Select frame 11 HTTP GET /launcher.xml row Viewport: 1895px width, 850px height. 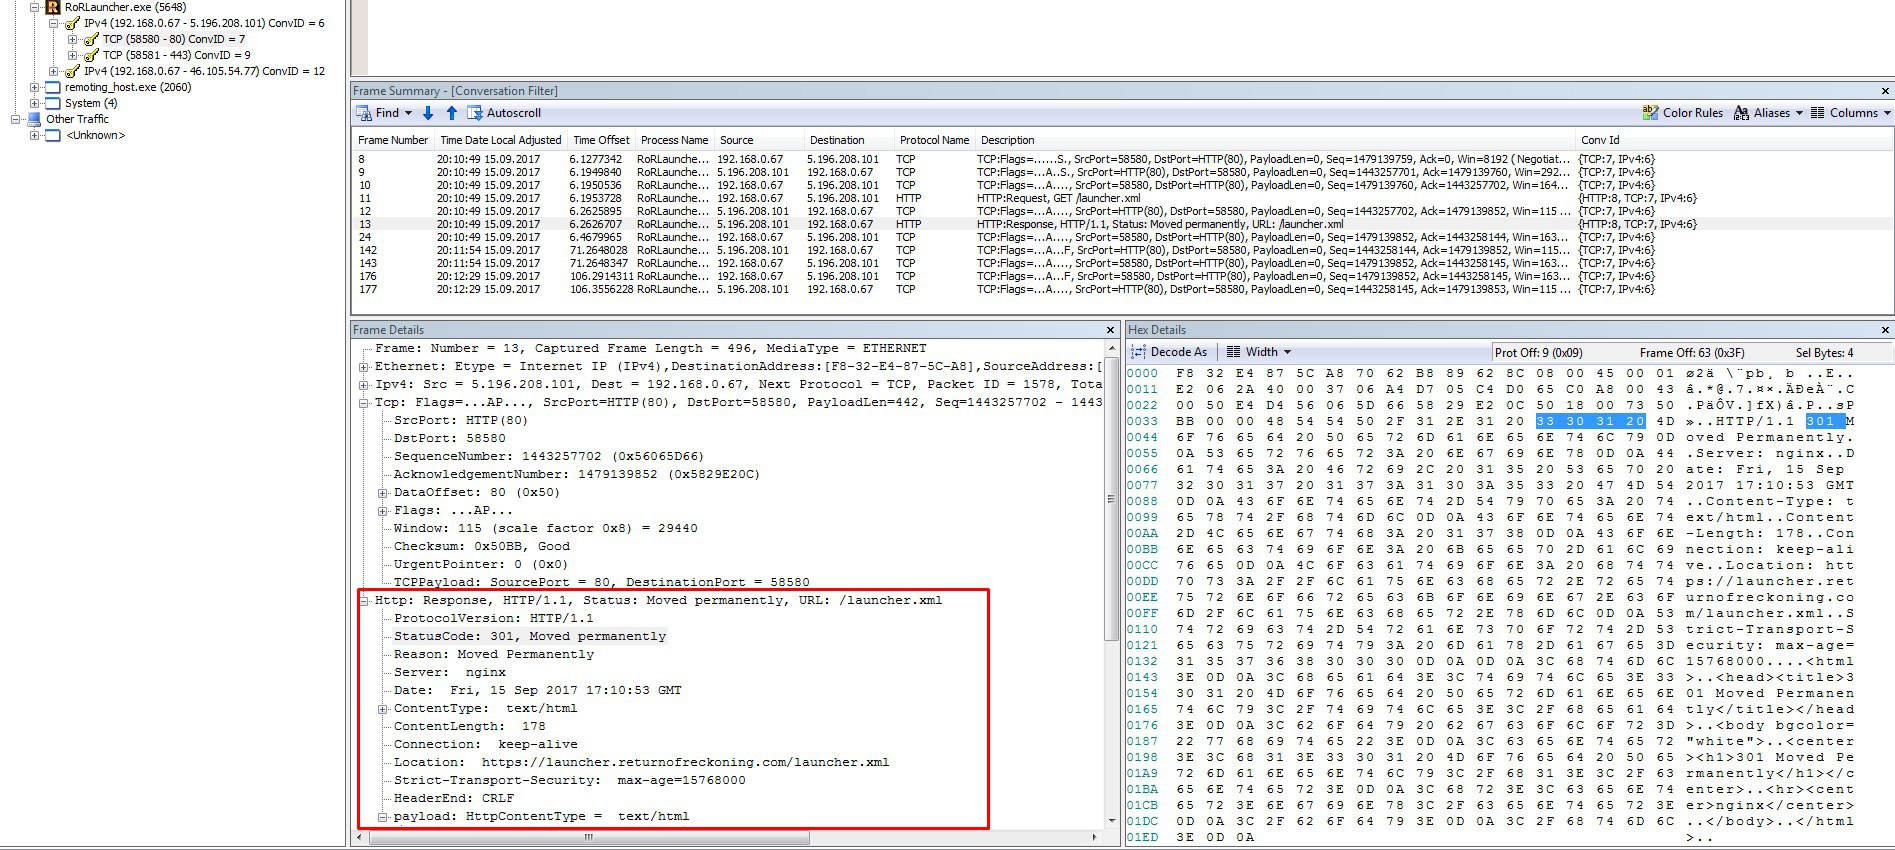(x=1122, y=198)
